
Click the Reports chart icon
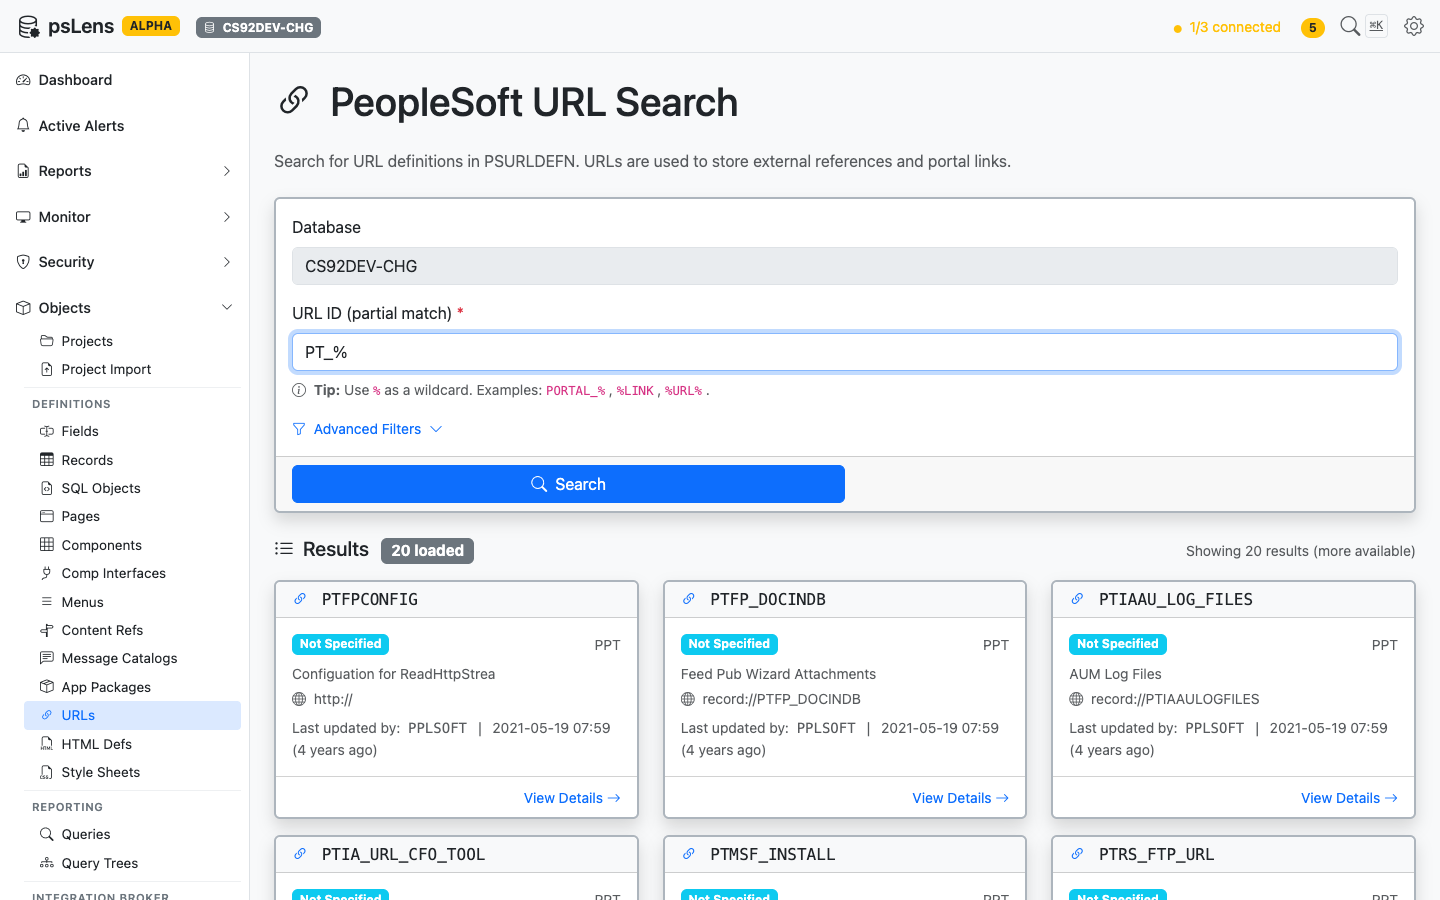(23, 171)
